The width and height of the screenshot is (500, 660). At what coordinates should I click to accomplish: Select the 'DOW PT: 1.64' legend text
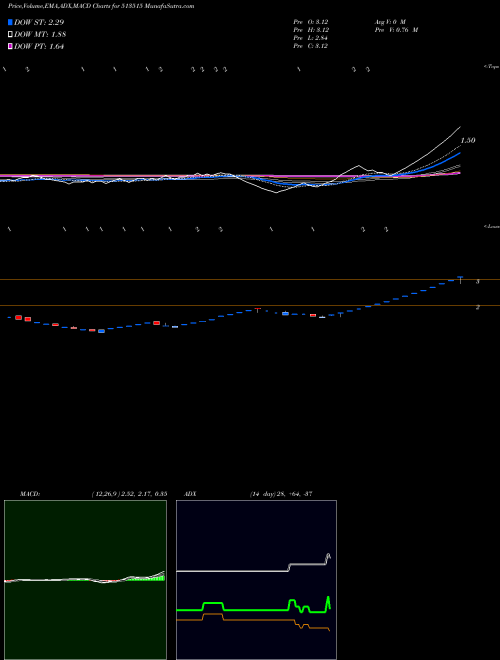coord(39,47)
